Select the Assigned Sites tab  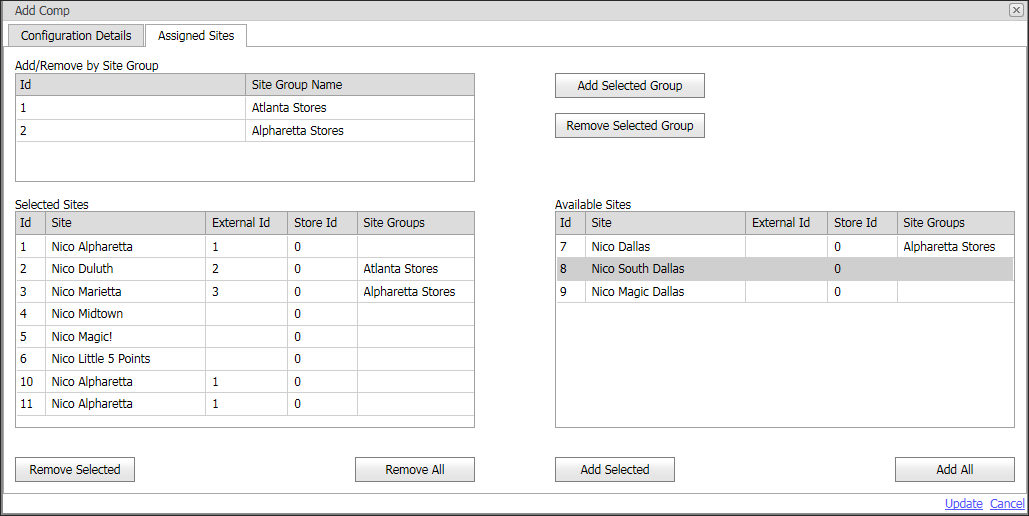pos(196,35)
